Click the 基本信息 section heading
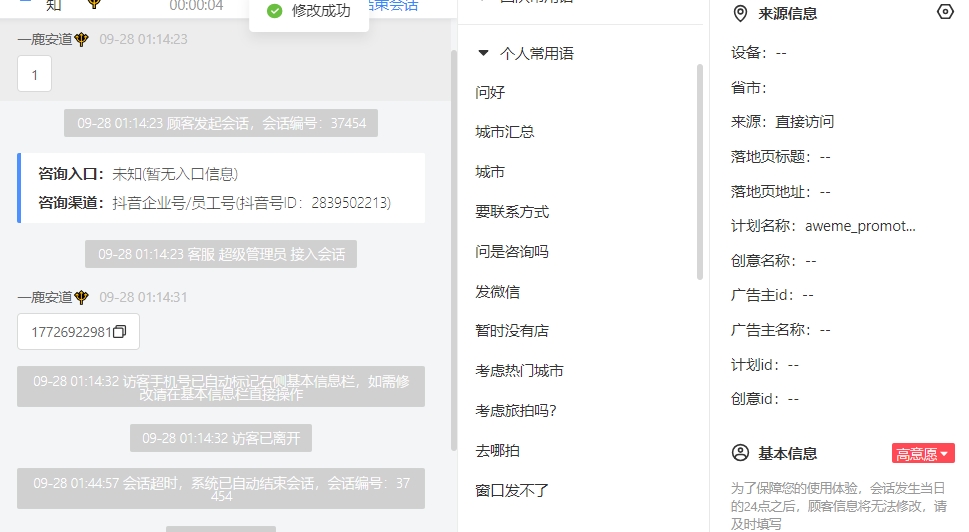The height and width of the screenshot is (532, 969). tap(787, 454)
